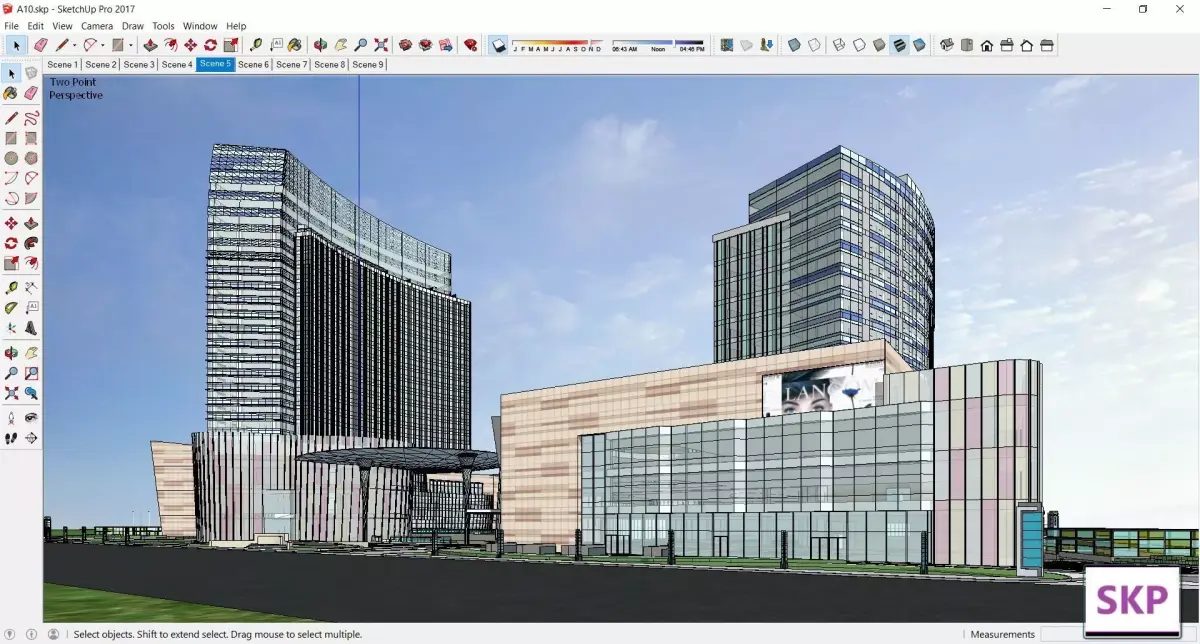This screenshot has height=644, width=1200.
Task: Pick the Paint Bucket tool in left palette
Action: click(x=11, y=93)
